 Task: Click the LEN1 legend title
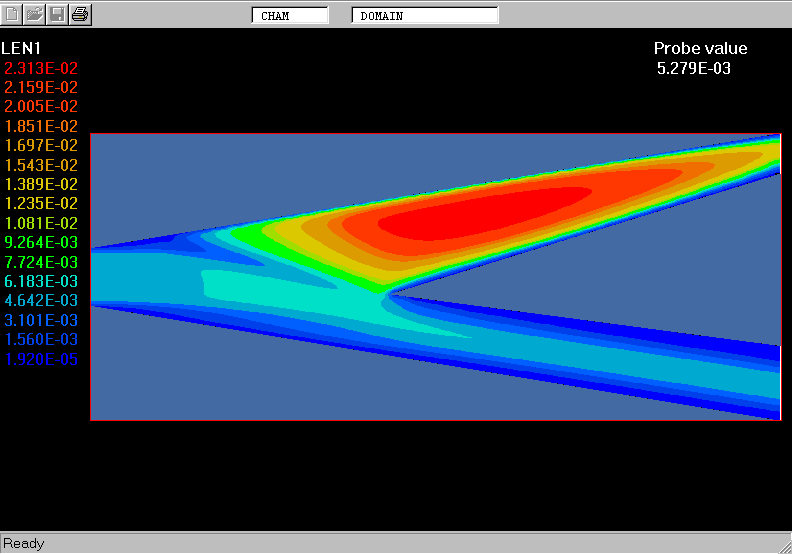pos(21,48)
